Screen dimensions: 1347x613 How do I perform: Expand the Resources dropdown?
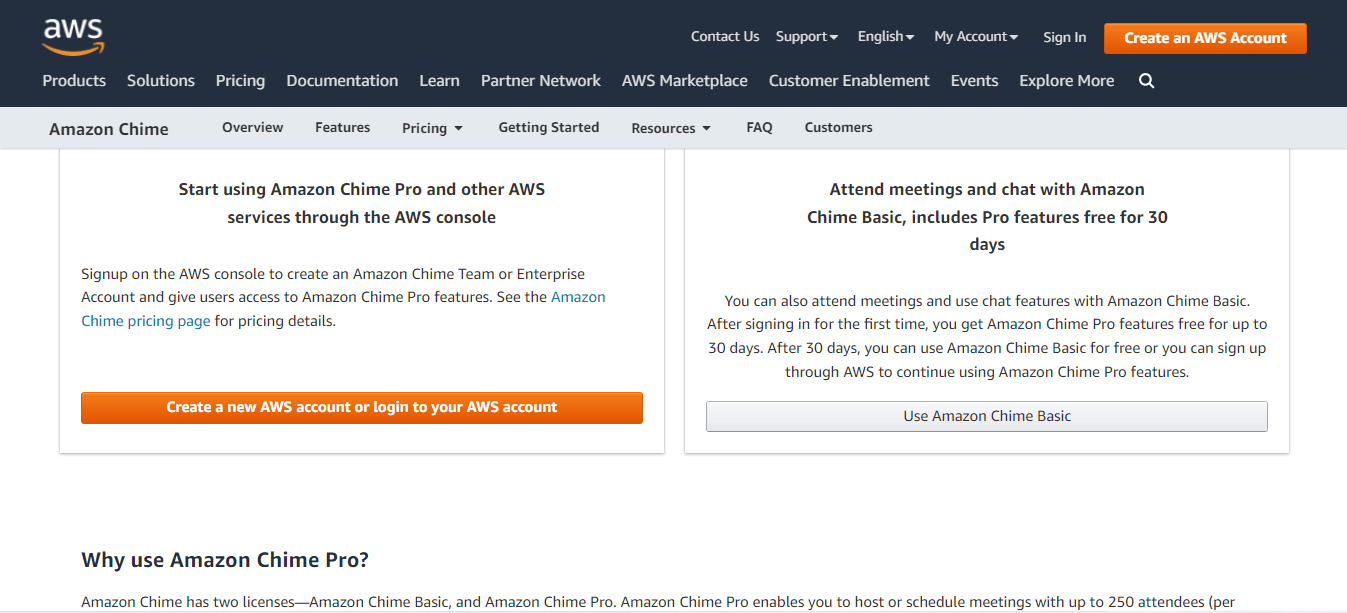pos(669,128)
